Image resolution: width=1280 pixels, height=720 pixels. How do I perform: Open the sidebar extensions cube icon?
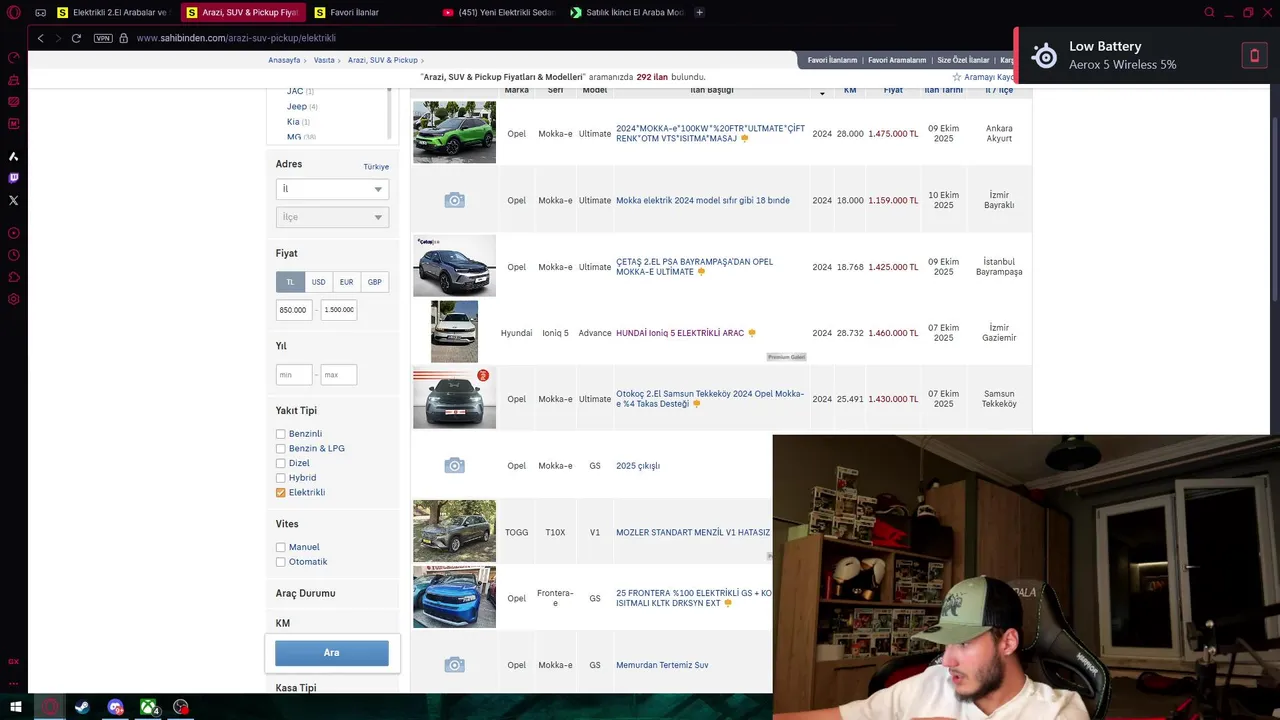[14, 277]
